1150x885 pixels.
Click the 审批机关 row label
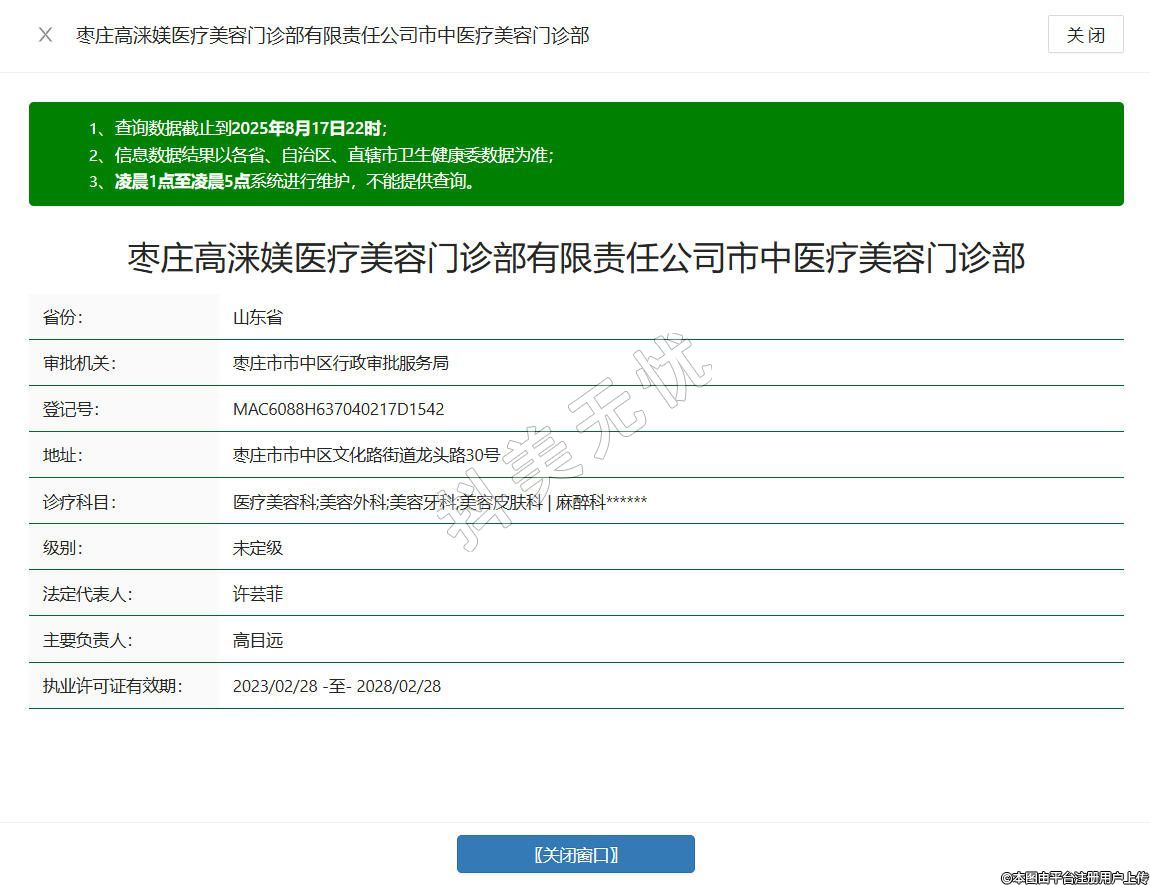click(79, 363)
